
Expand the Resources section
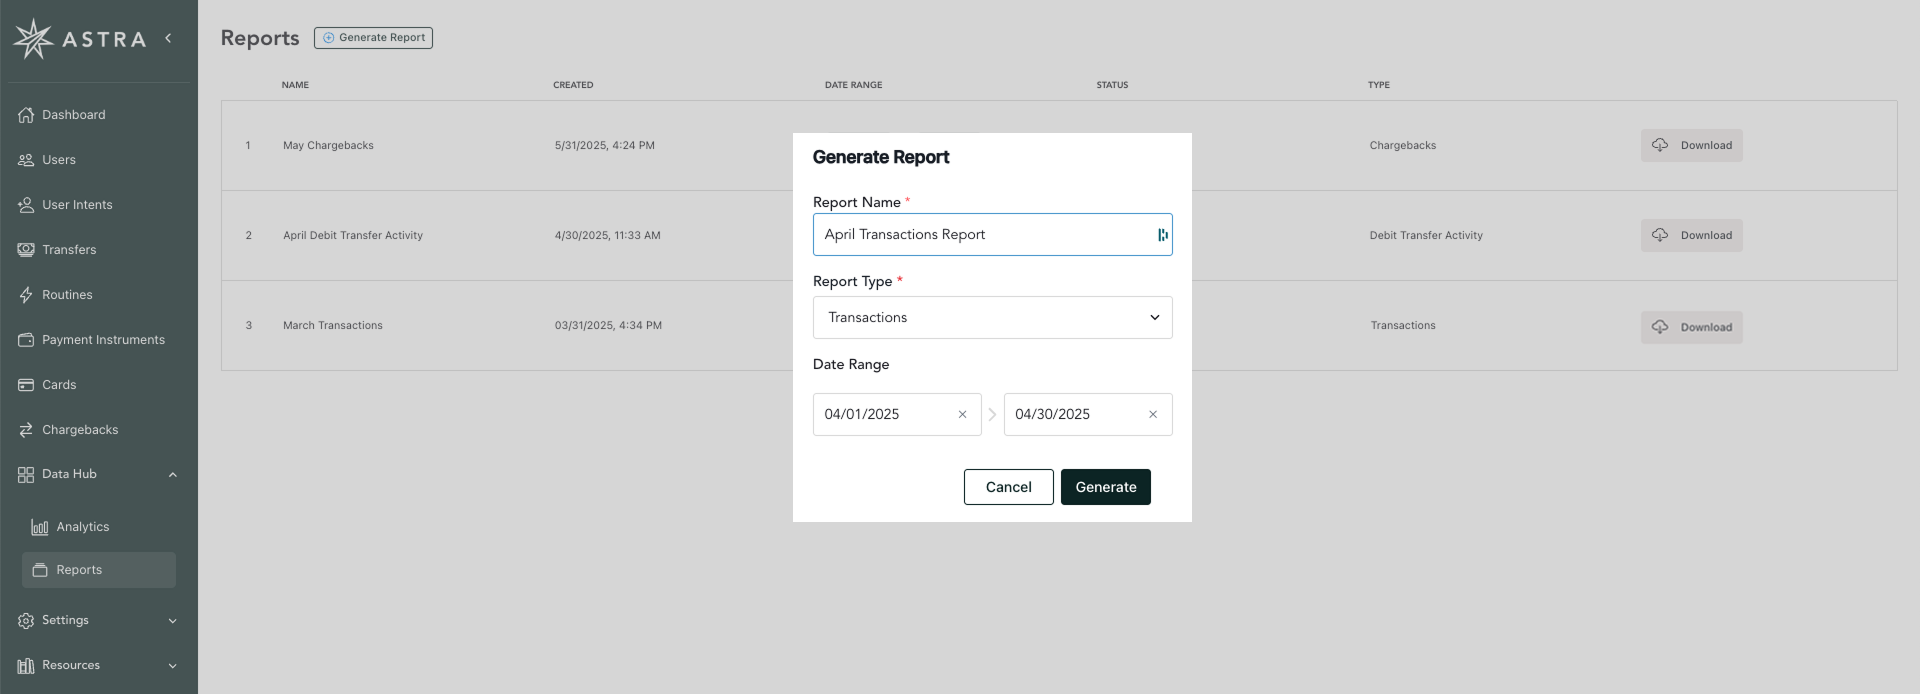pyautogui.click(x=173, y=666)
